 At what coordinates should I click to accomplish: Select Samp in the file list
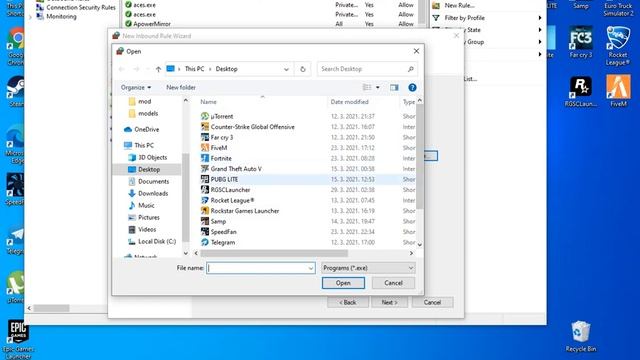(218, 221)
